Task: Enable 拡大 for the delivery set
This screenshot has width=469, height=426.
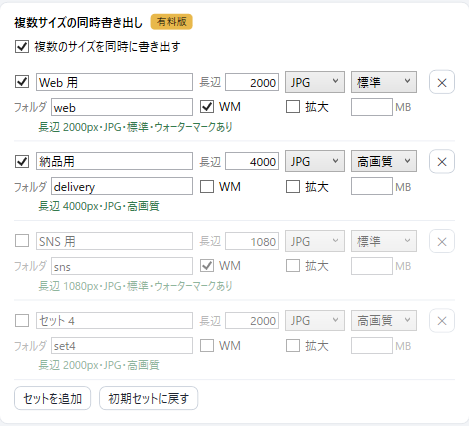Action: point(293,186)
